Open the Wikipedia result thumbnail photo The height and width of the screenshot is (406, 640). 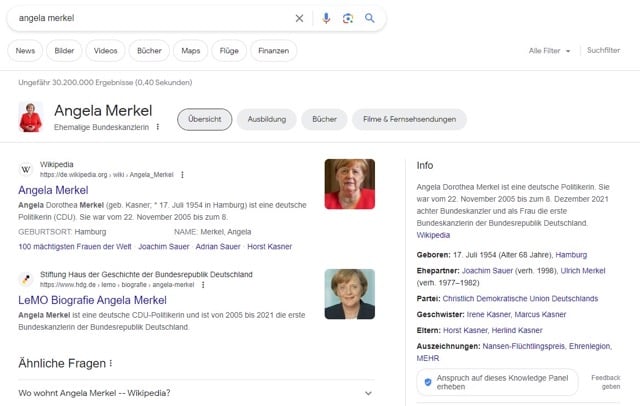coord(350,184)
